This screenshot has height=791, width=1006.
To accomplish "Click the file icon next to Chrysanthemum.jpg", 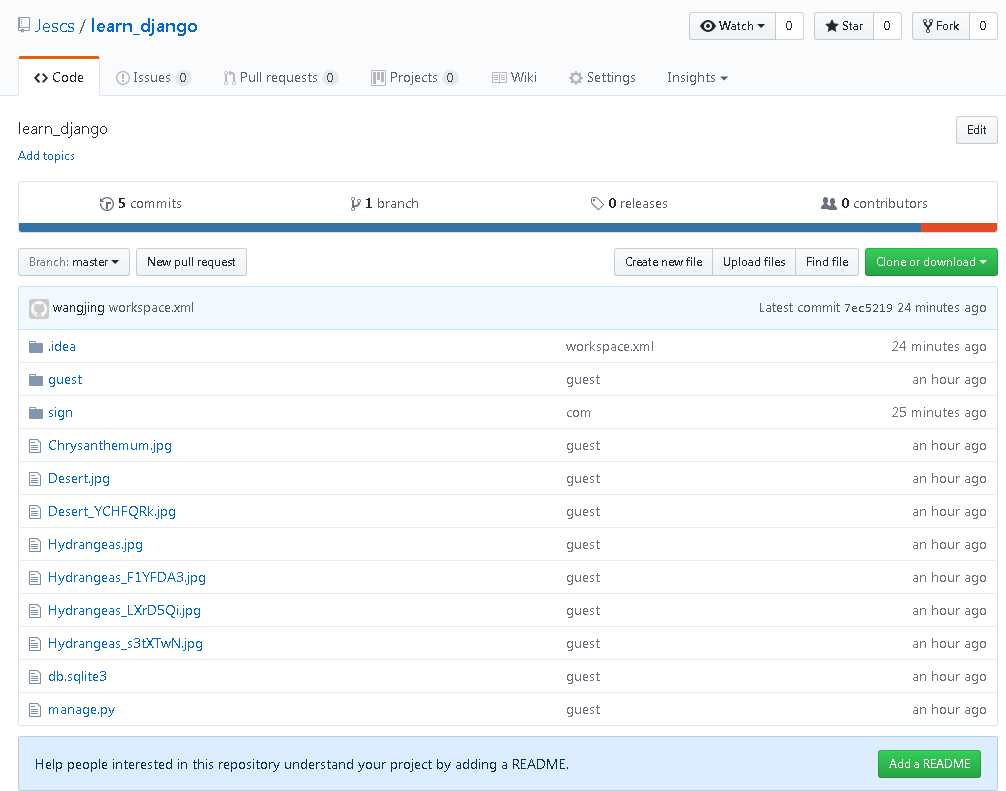I will 35,446.
